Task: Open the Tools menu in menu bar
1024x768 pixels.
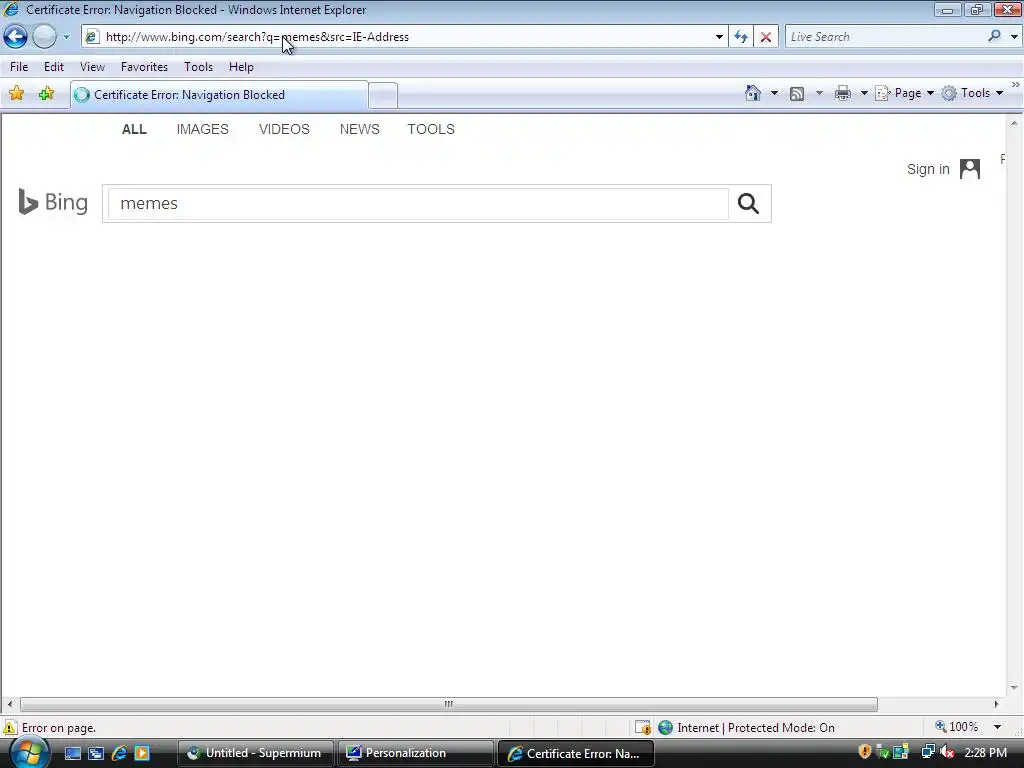Action: pyautogui.click(x=199, y=67)
